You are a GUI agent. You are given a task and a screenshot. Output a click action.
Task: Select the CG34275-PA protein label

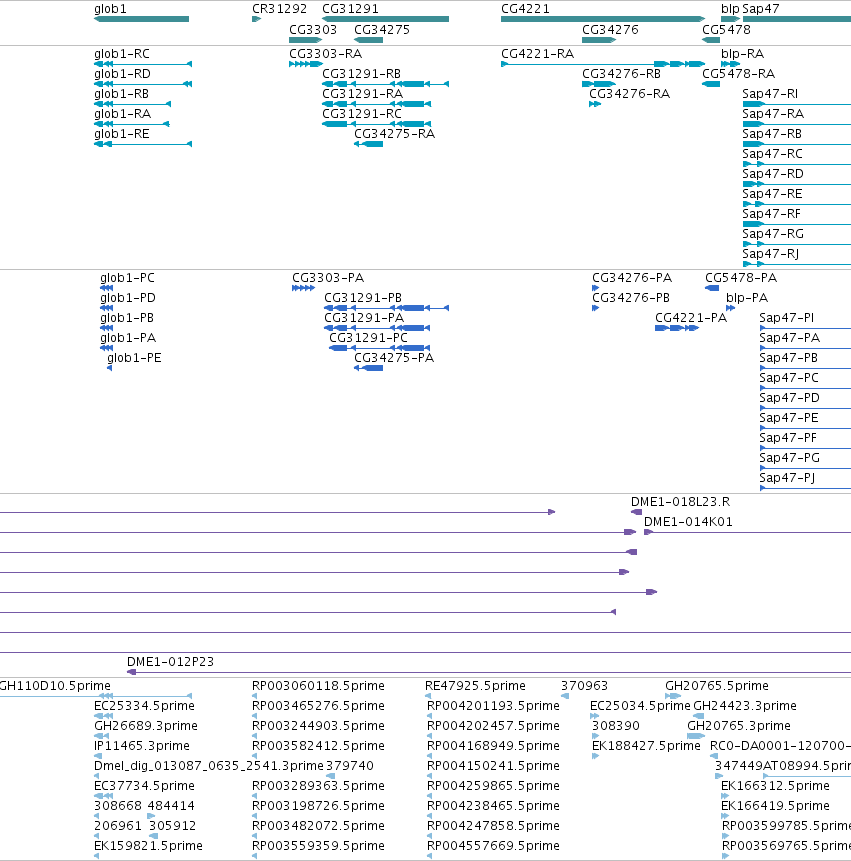click(394, 358)
